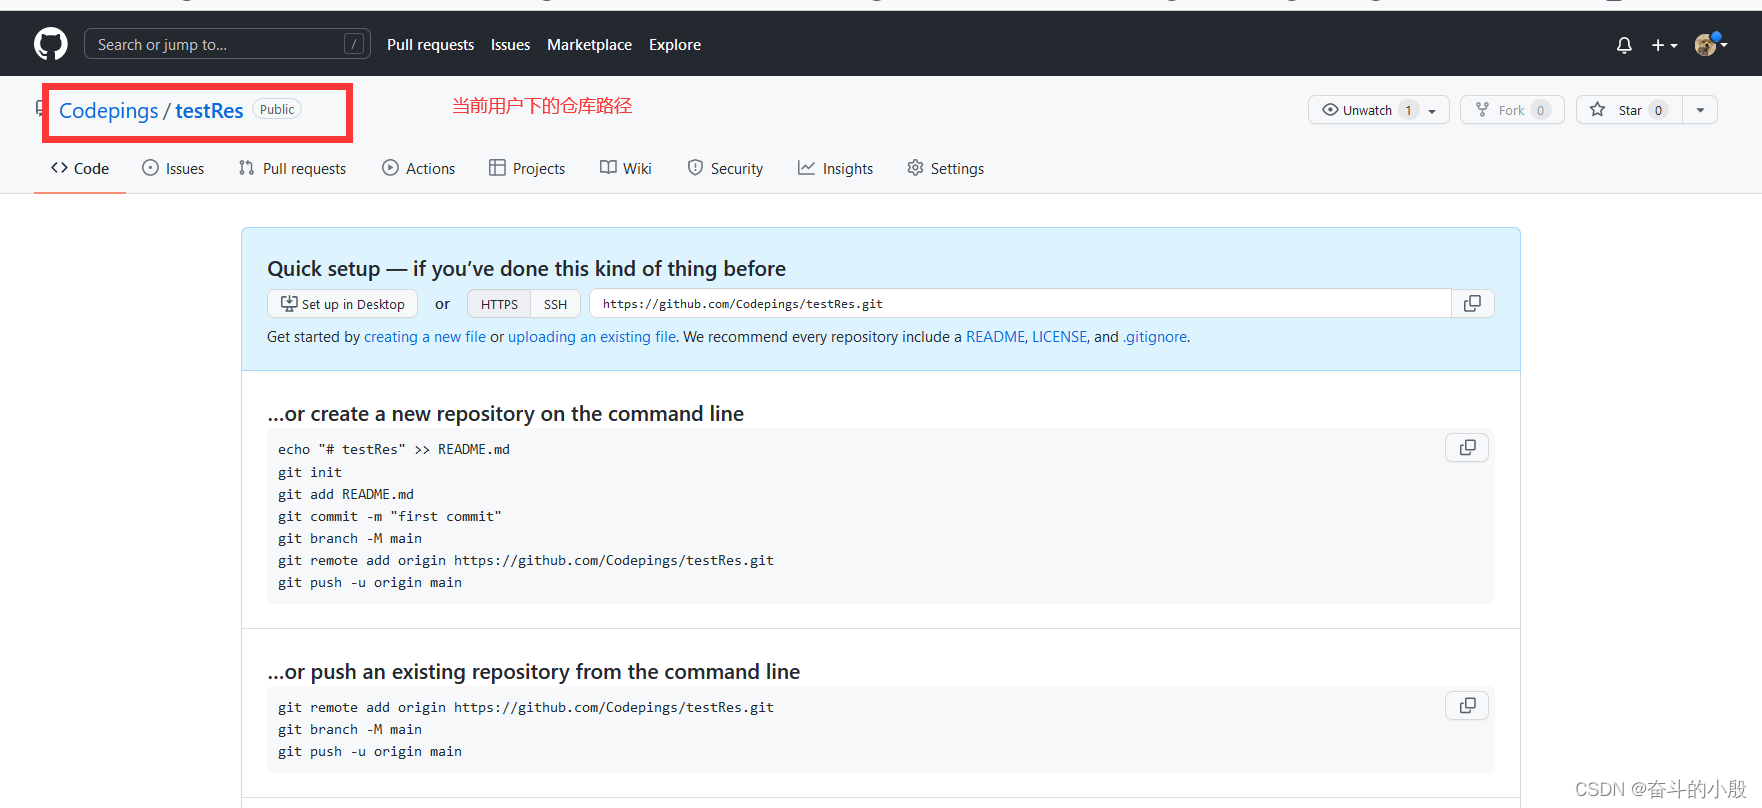Click Set up in Desktop button
This screenshot has height=808, width=1762.
(x=343, y=304)
